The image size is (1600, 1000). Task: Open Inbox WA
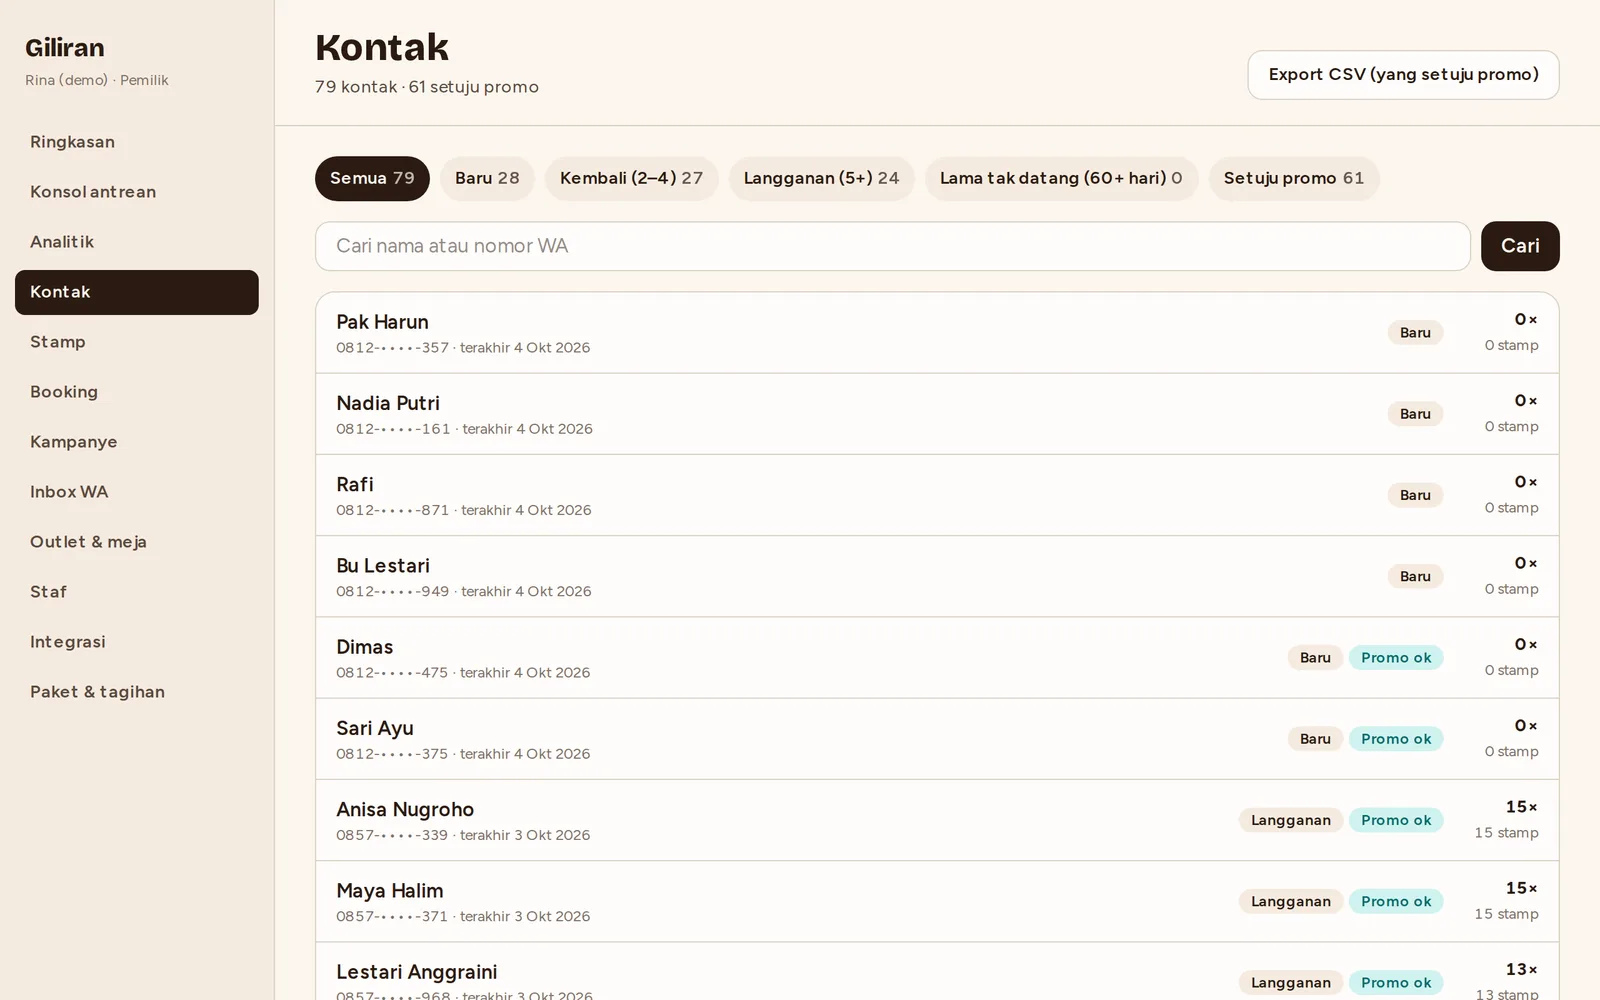point(137,492)
